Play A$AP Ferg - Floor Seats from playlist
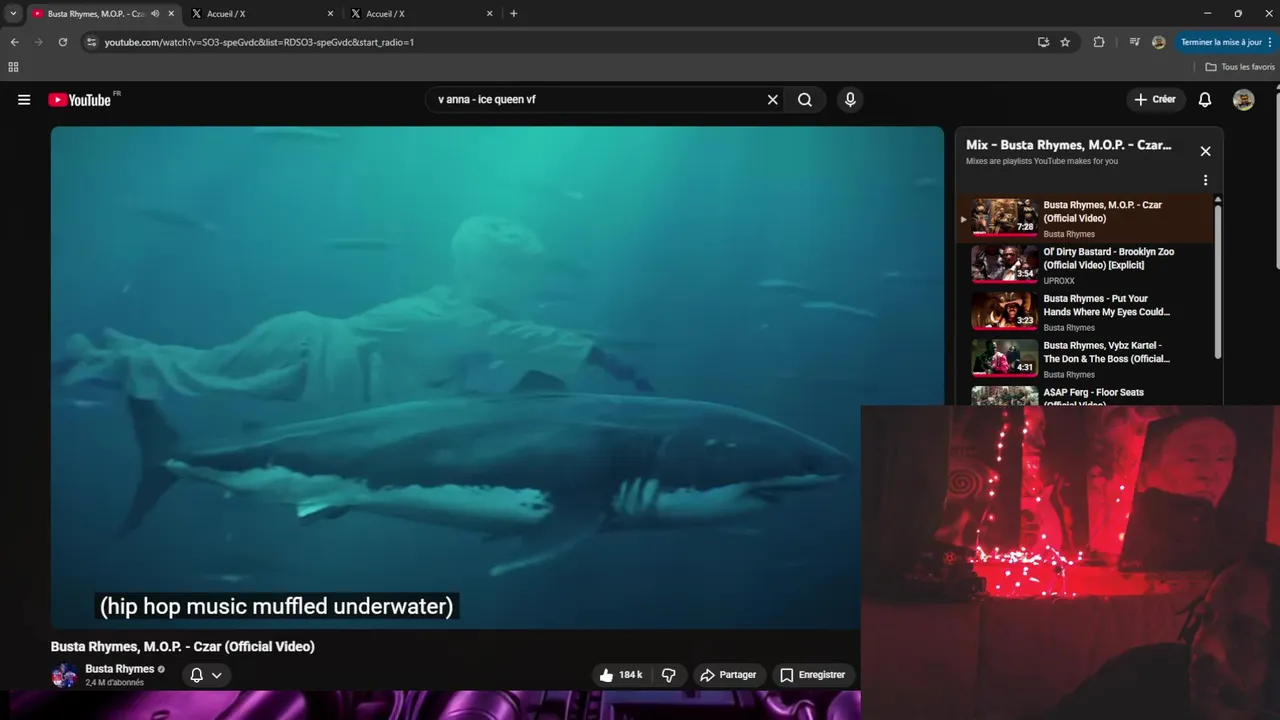 [x=1085, y=395]
